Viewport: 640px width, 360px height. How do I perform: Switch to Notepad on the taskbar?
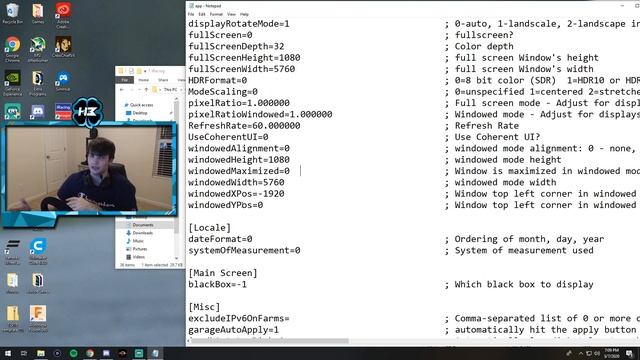coord(155,353)
